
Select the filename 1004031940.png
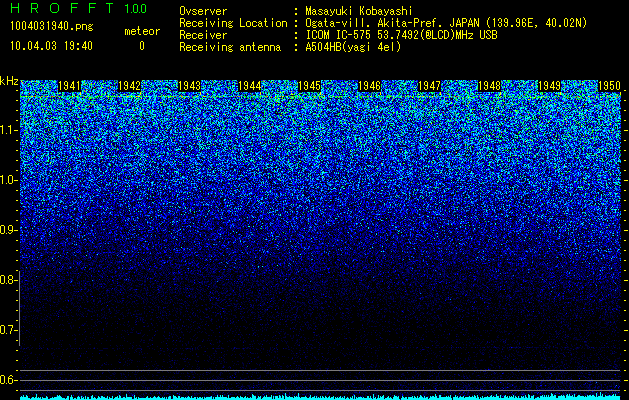[x=52, y=26]
